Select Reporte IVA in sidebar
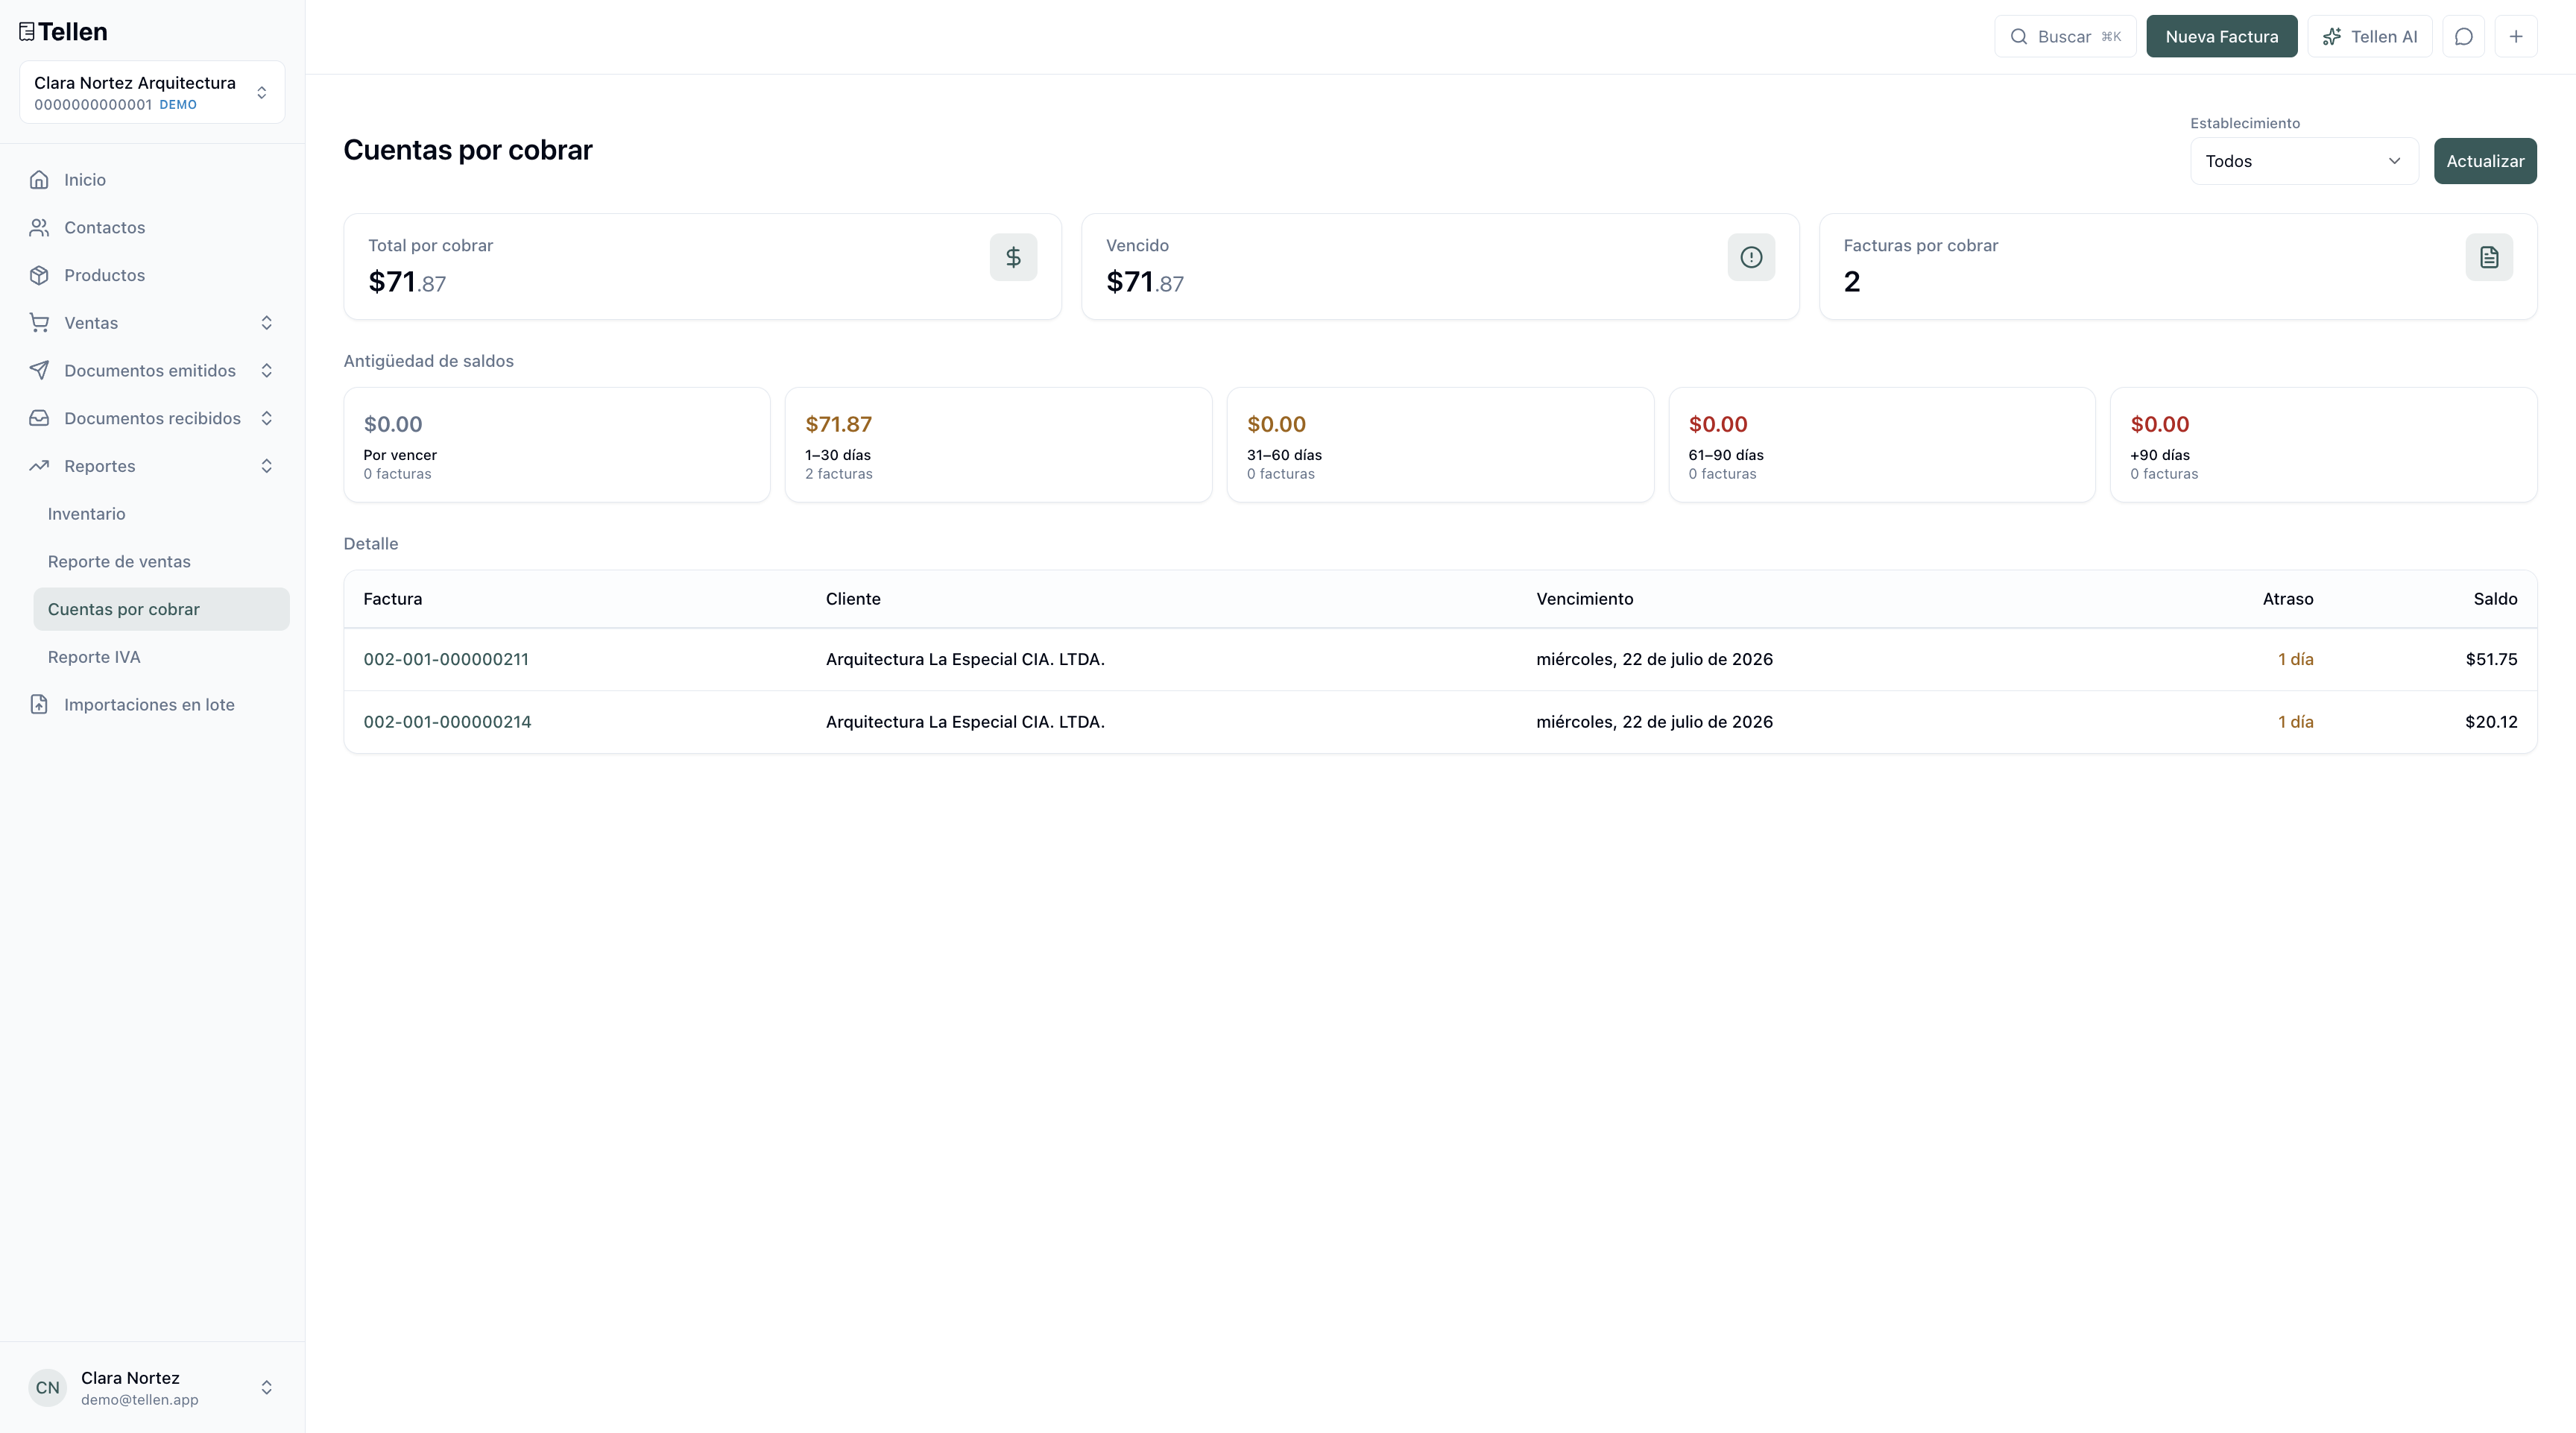2576x1433 pixels. (94, 657)
